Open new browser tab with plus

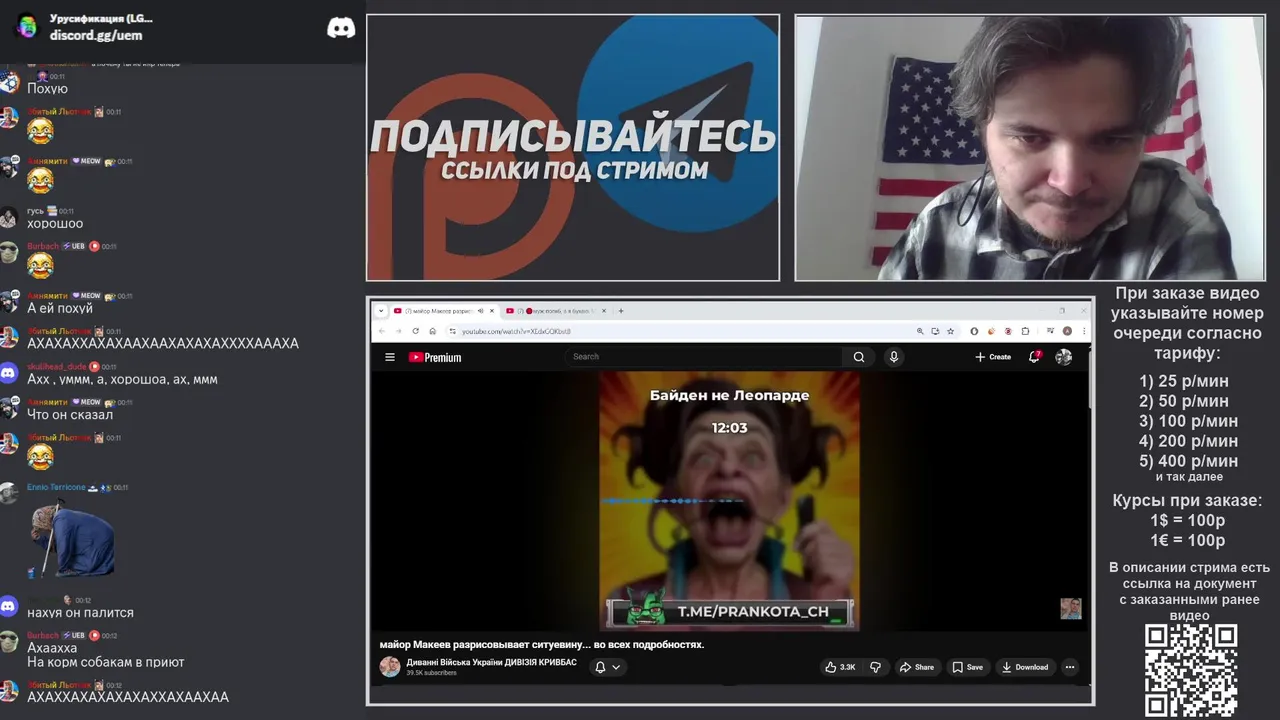point(621,311)
